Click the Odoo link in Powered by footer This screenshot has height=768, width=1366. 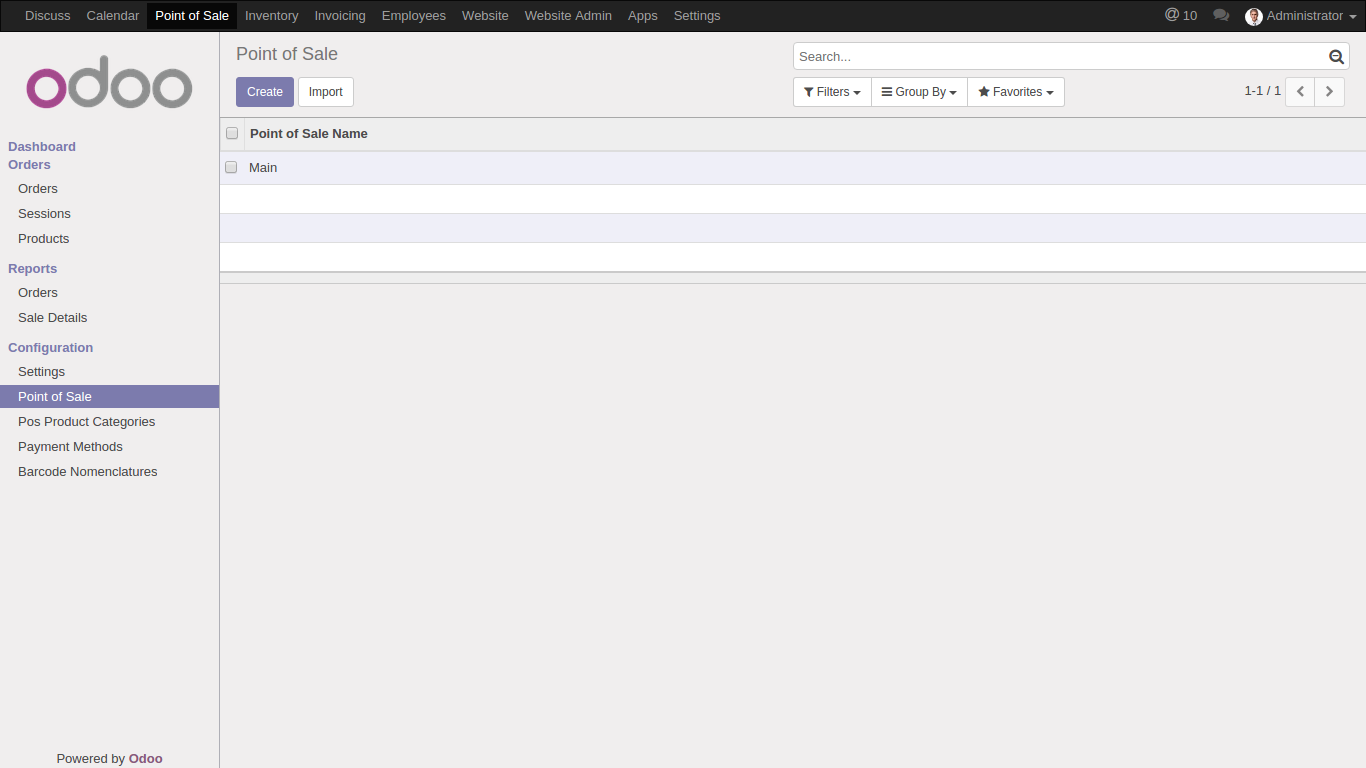coord(146,759)
